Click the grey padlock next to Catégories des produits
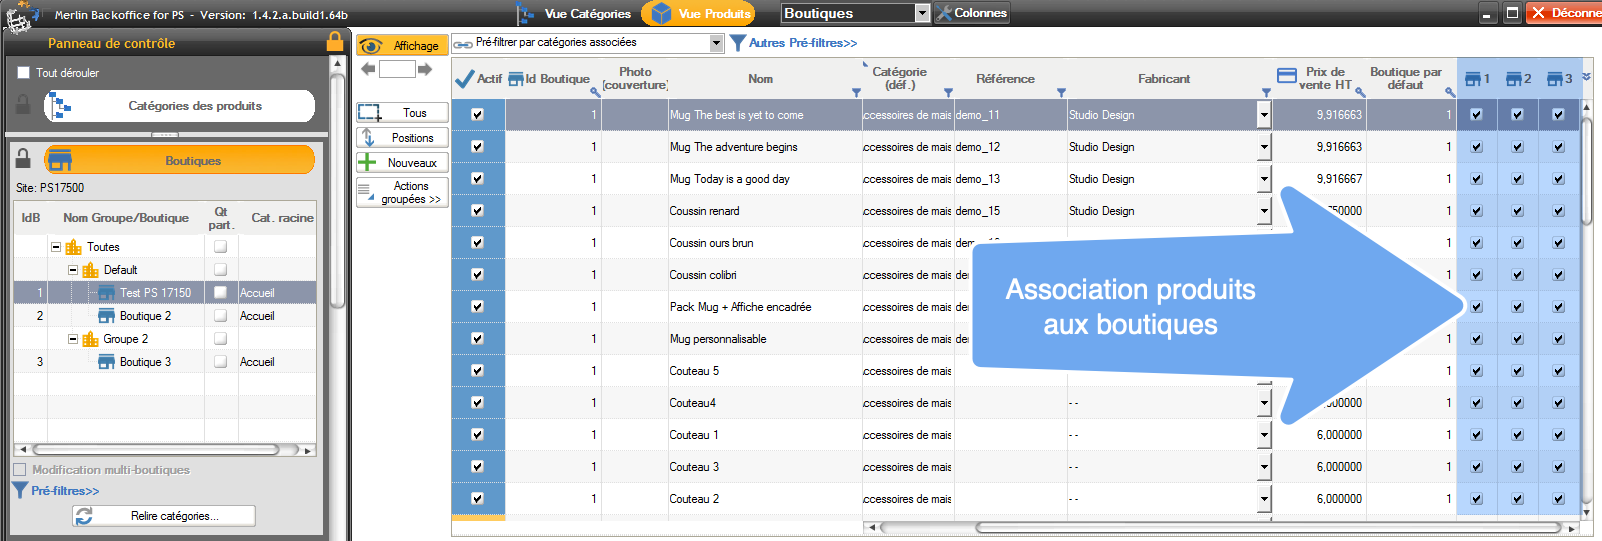Viewport: 1602px width, 541px height. [x=23, y=104]
